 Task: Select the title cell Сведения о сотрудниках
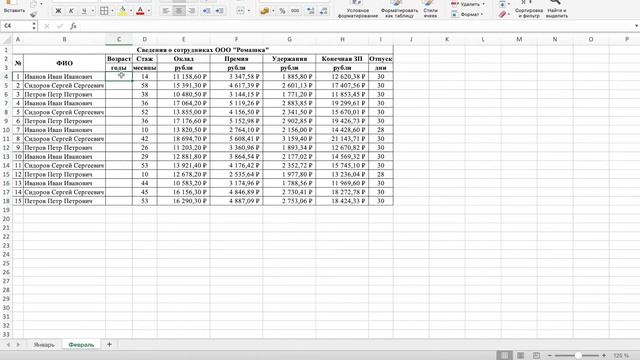point(203,50)
